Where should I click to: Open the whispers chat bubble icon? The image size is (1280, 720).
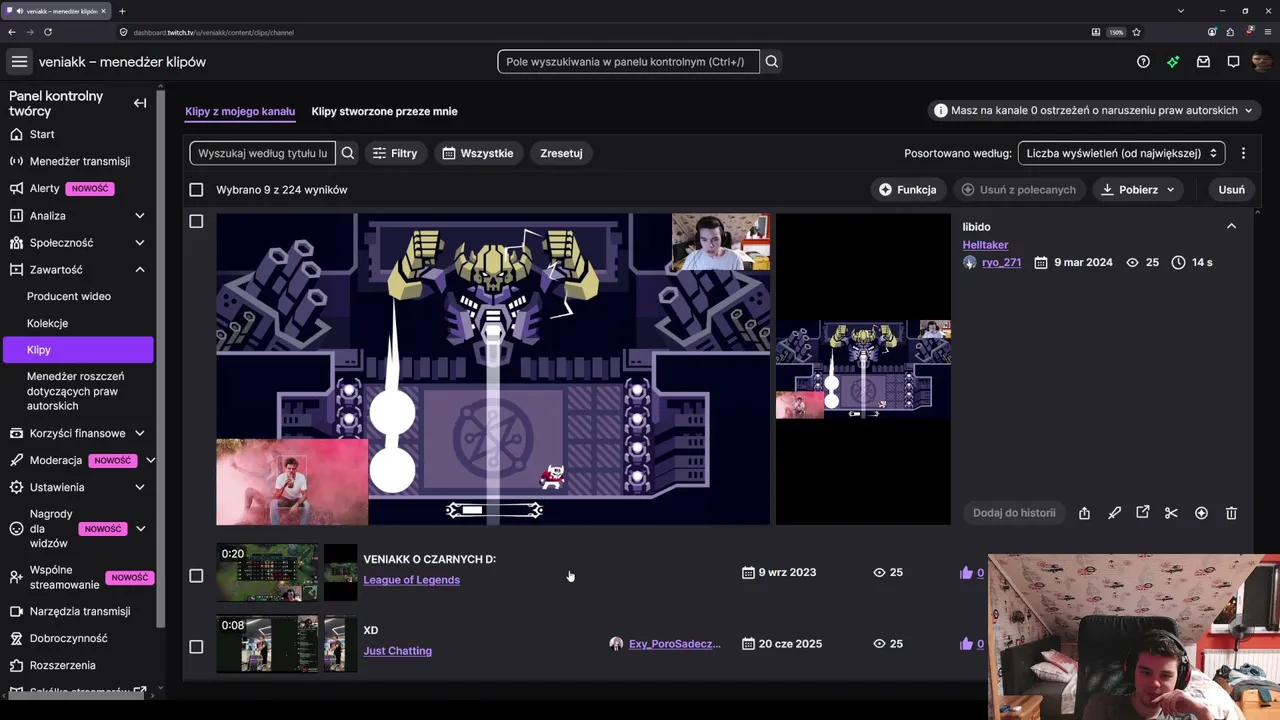point(1233,62)
